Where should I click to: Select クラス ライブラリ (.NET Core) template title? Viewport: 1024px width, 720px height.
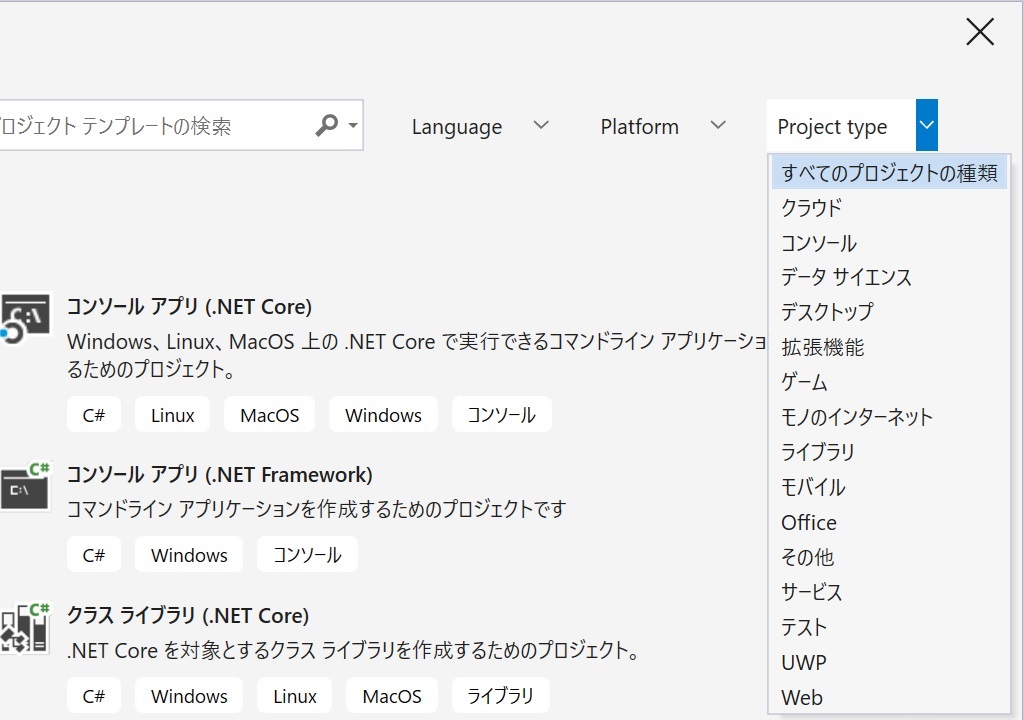(x=188, y=615)
